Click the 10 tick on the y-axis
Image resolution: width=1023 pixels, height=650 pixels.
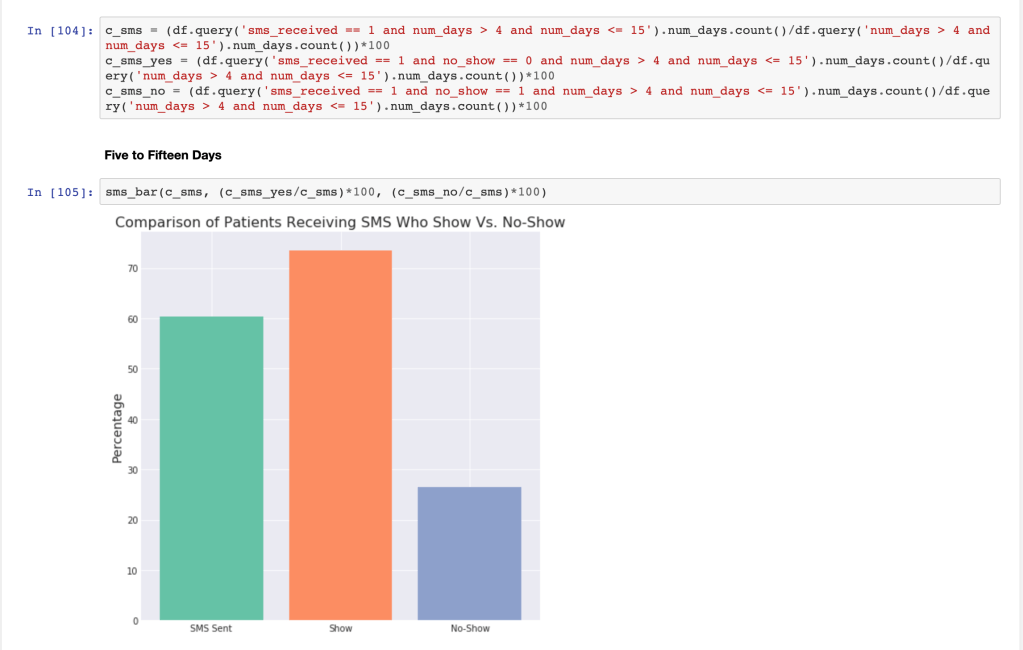coord(132,571)
